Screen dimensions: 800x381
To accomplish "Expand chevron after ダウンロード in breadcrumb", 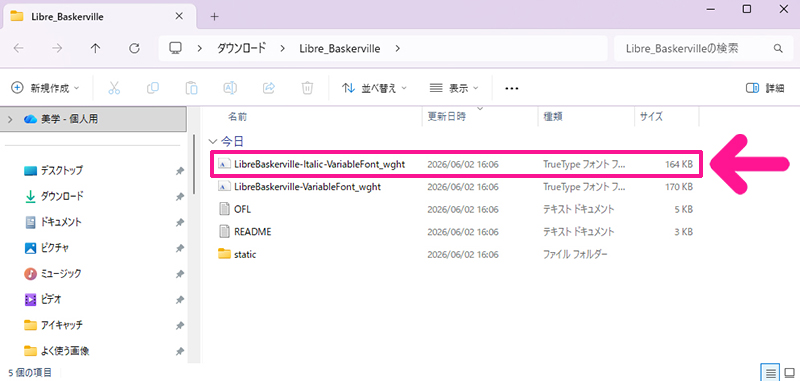I will coord(282,48).
